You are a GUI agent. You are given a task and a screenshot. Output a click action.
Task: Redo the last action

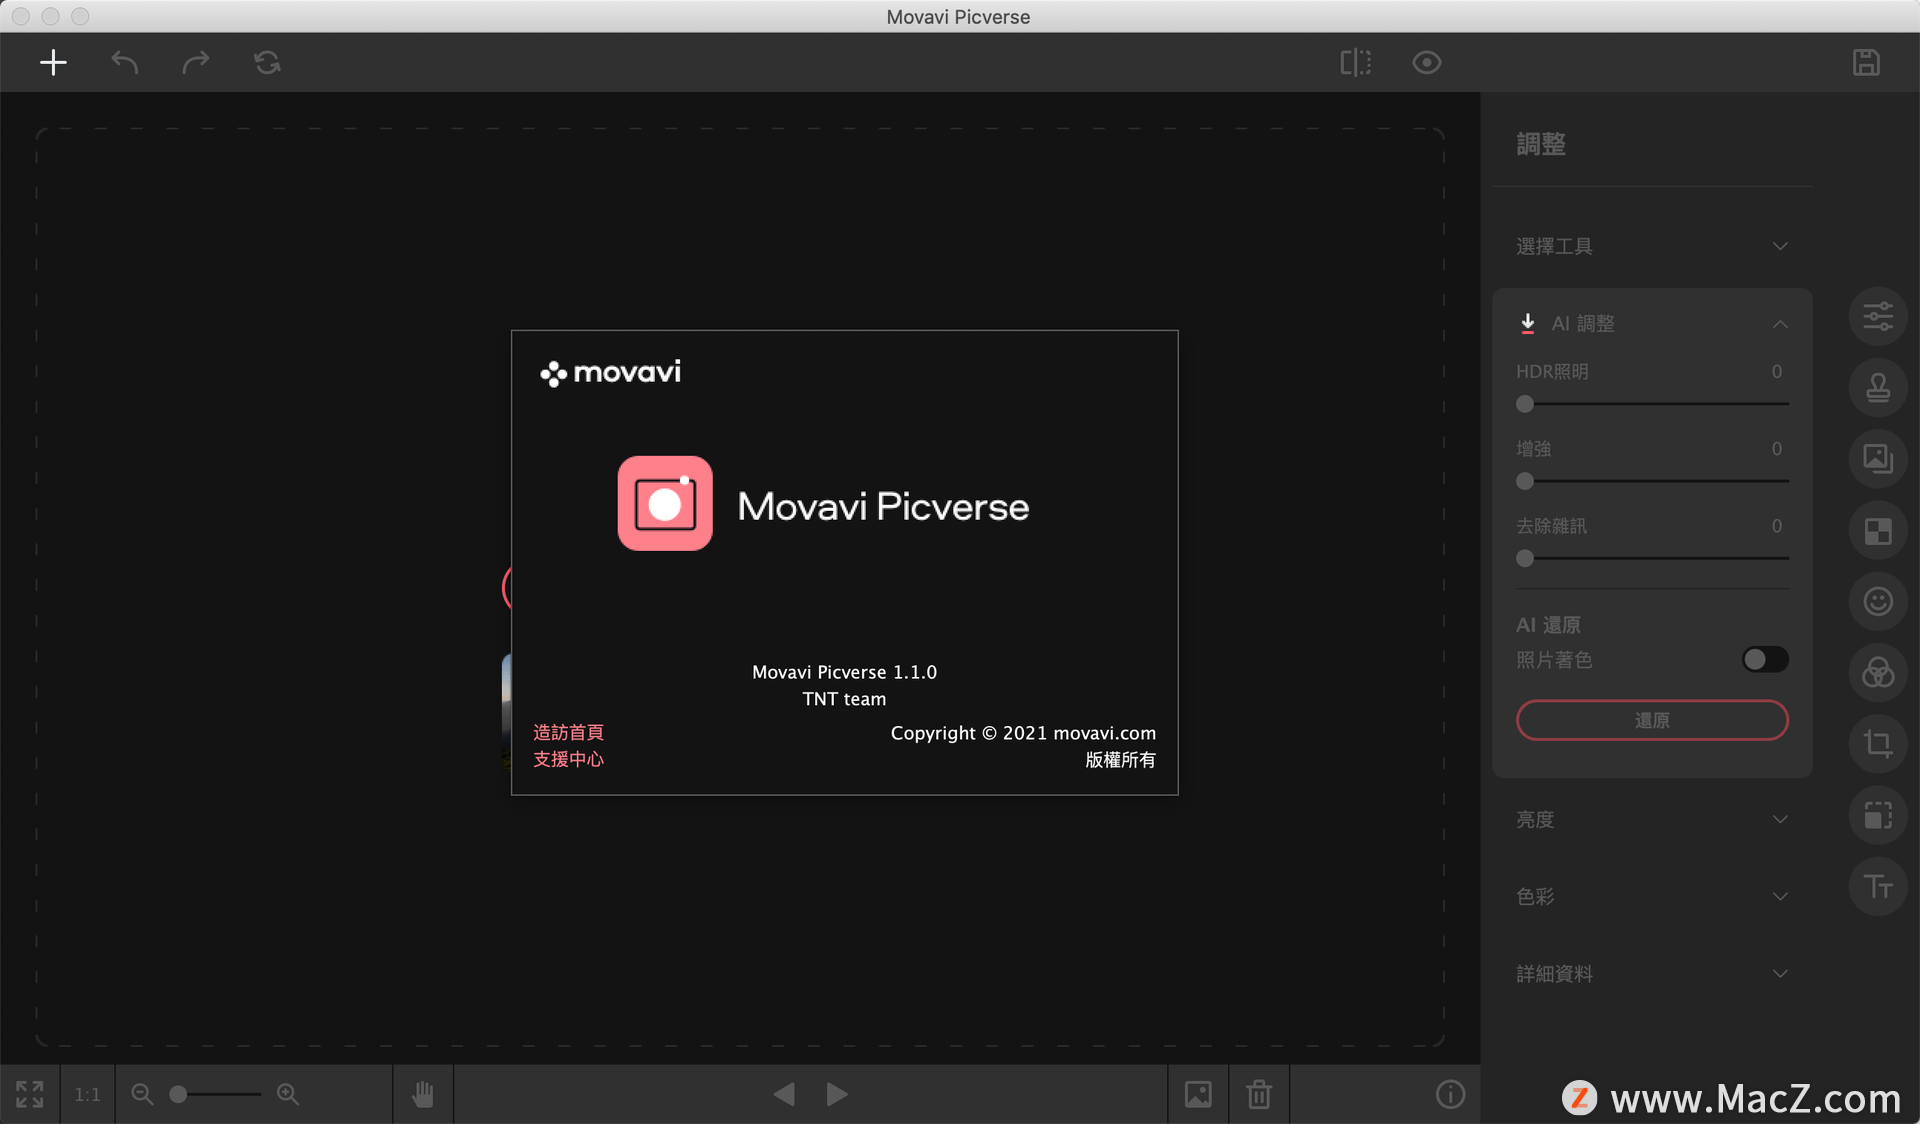(x=196, y=62)
